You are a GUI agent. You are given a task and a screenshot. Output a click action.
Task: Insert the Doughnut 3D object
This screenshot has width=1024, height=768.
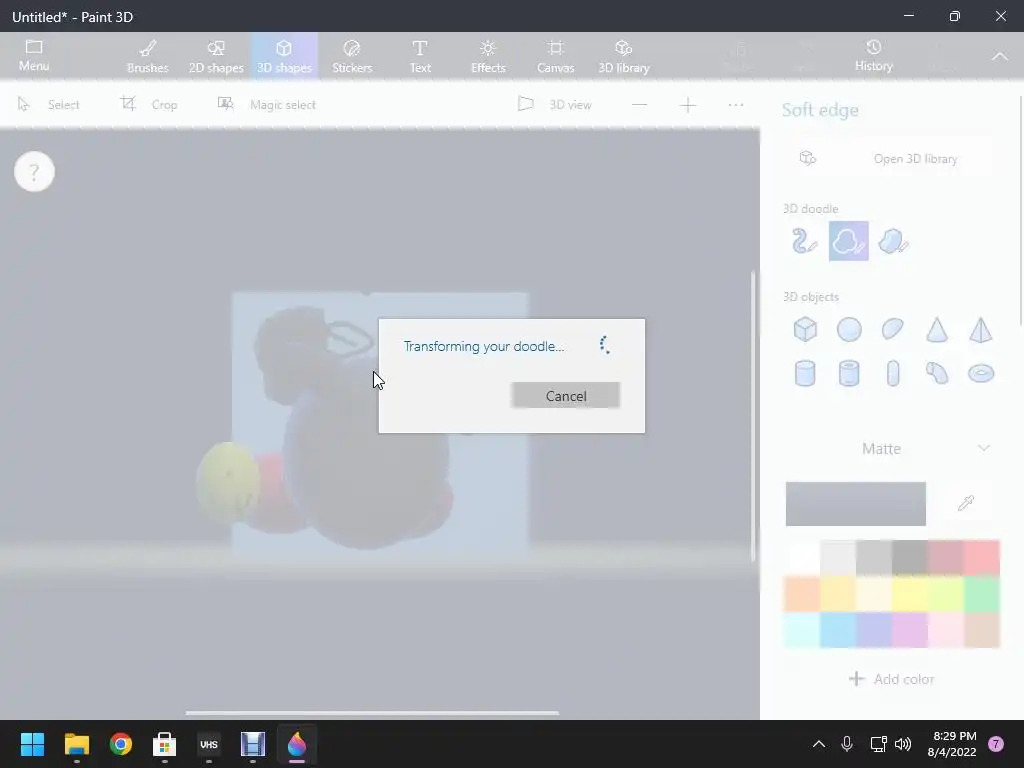pos(981,374)
